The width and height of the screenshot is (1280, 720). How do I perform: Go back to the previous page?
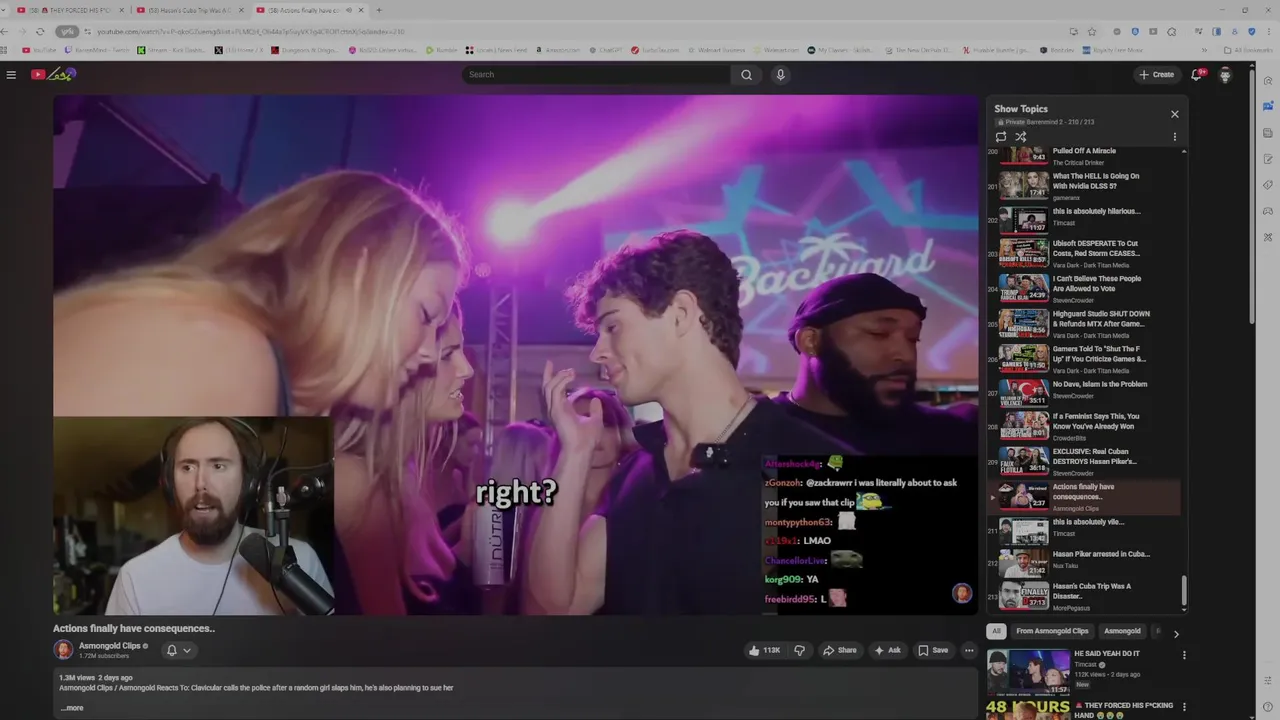click(5, 31)
